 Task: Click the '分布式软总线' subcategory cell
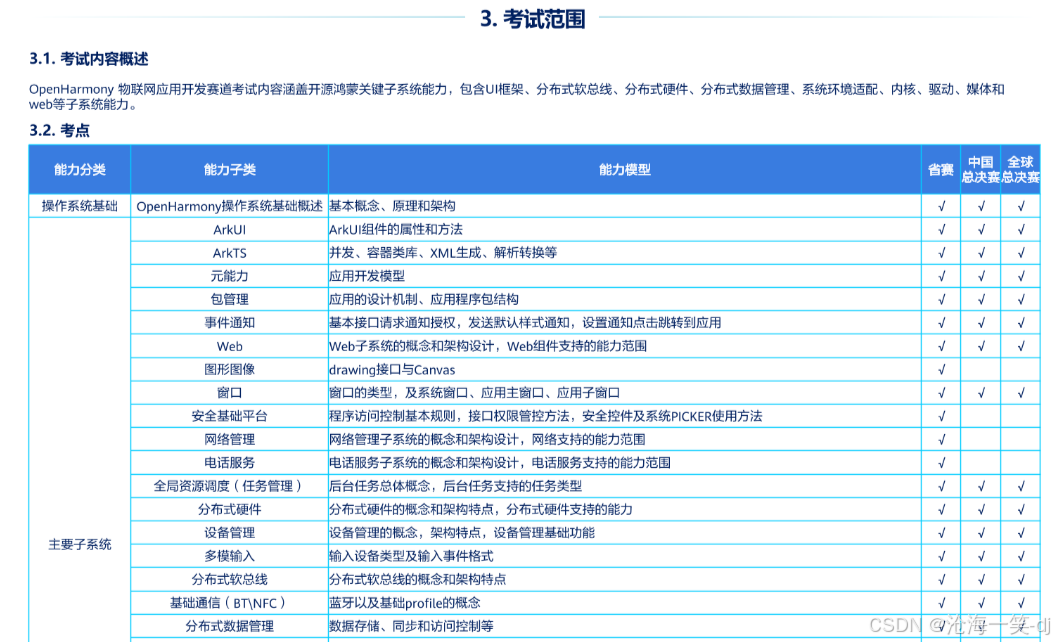(229, 579)
